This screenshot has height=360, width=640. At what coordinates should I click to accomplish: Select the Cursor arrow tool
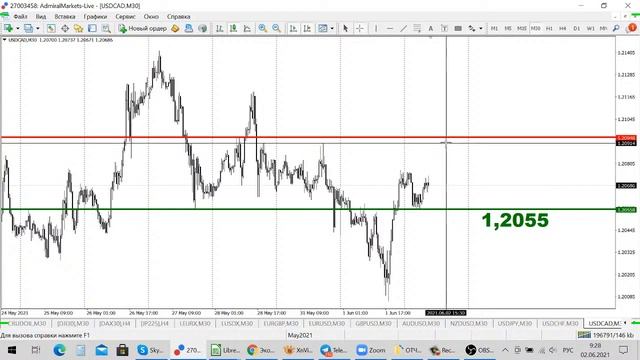tap(346, 28)
